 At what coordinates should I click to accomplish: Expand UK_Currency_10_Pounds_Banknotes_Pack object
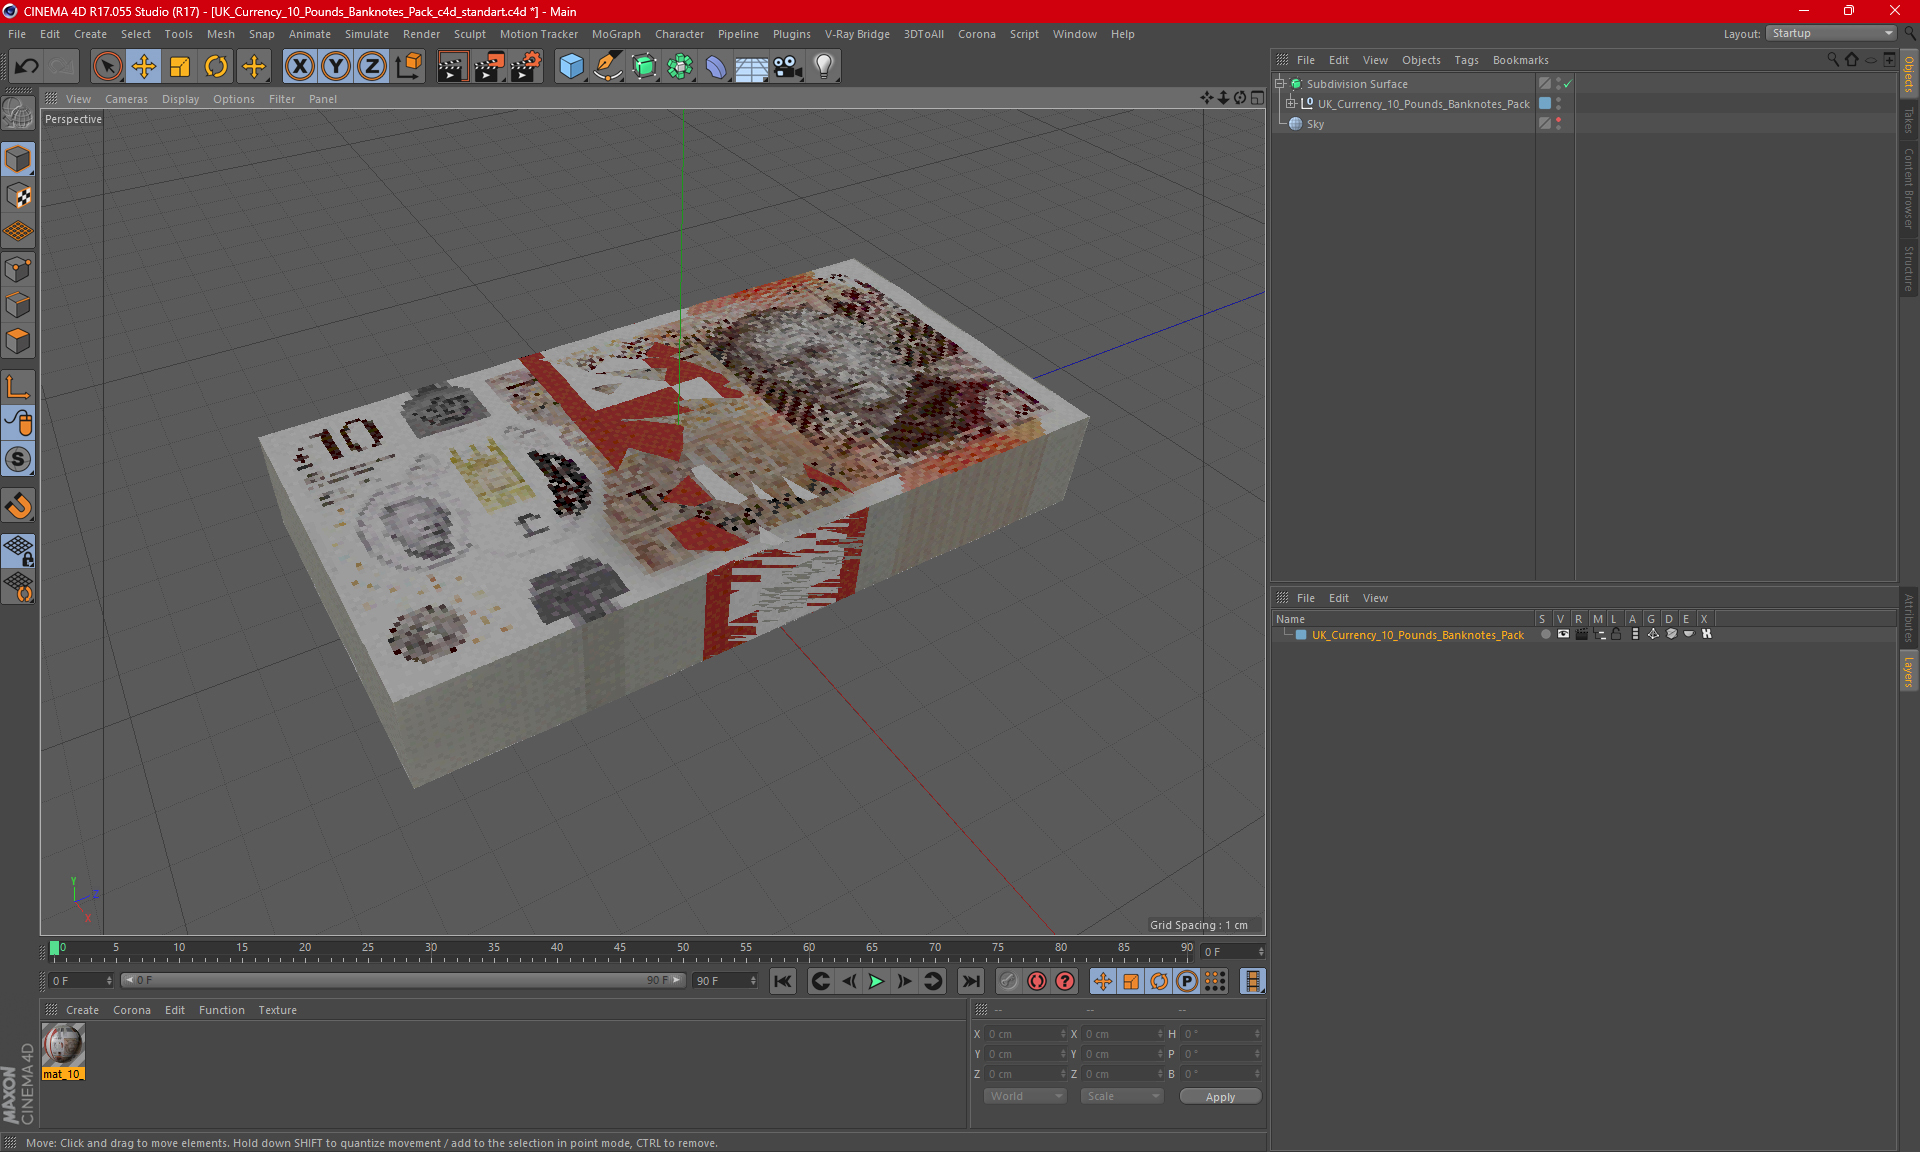(x=1291, y=104)
